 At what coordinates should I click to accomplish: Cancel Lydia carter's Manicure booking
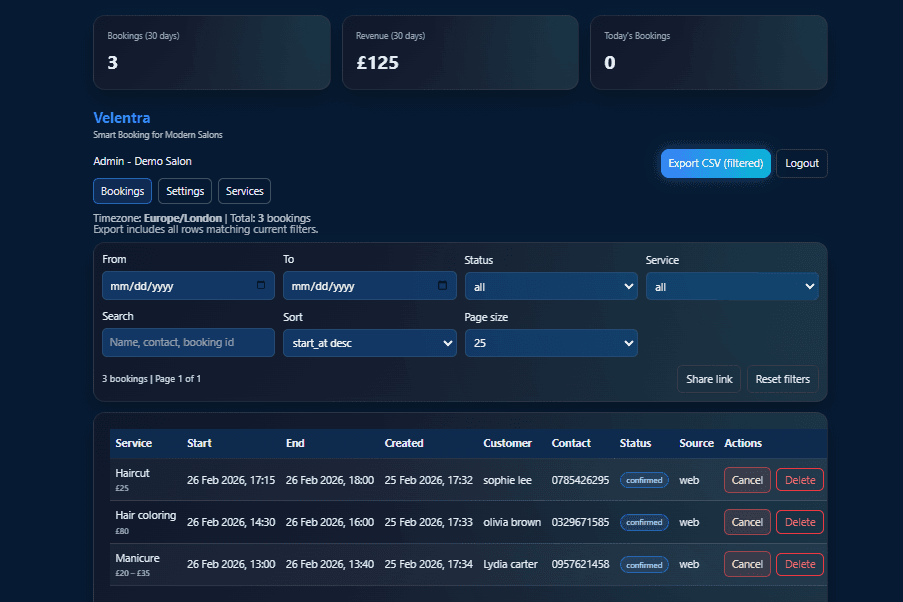[x=747, y=564]
